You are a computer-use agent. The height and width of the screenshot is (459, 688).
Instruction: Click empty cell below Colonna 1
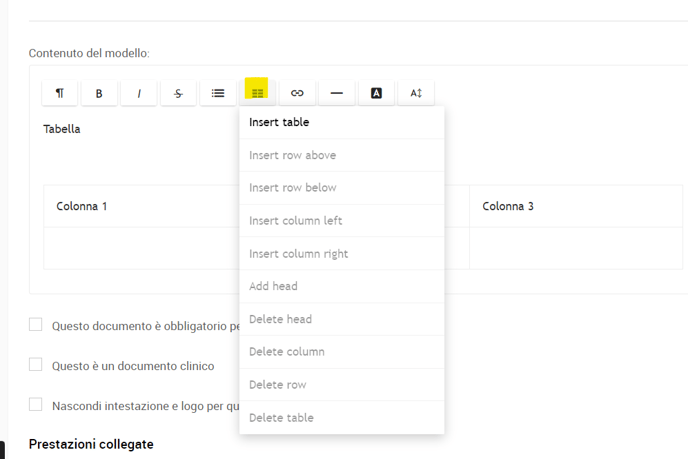[141, 248]
